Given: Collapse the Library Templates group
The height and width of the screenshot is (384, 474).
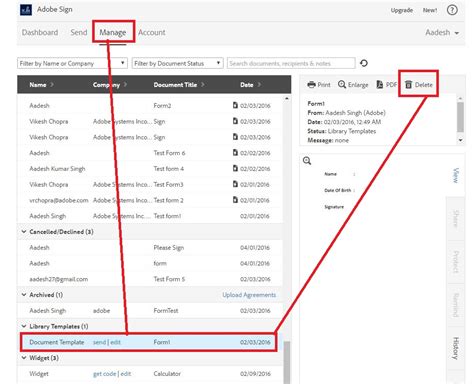Looking at the screenshot, I should [24, 326].
